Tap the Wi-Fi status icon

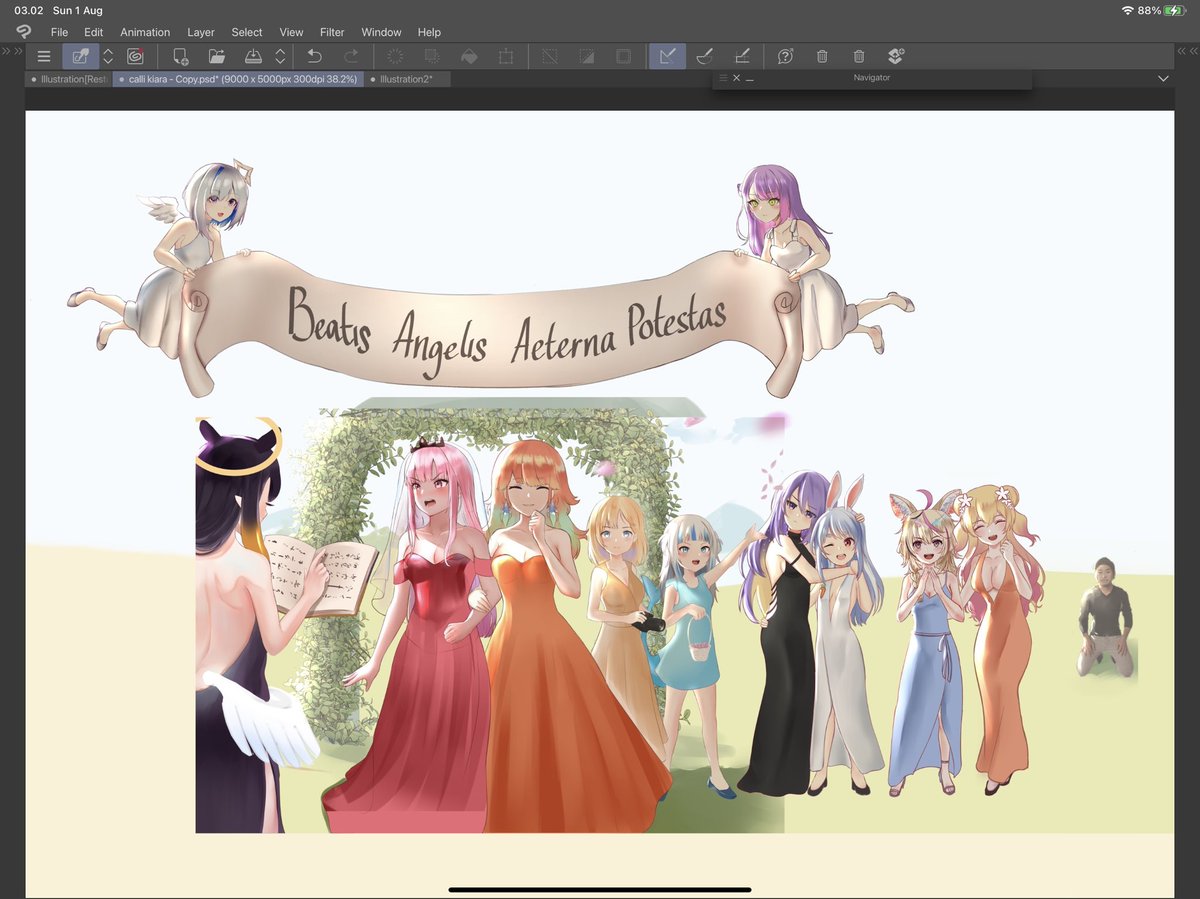pyautogui.click(x=1128, y=10)
